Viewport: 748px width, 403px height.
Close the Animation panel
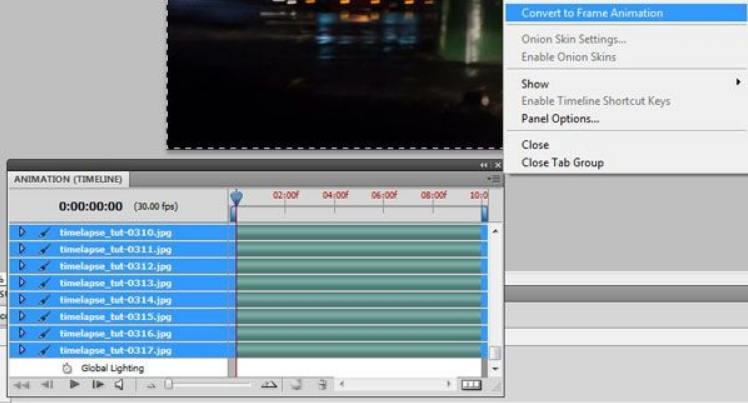point(498,165)
